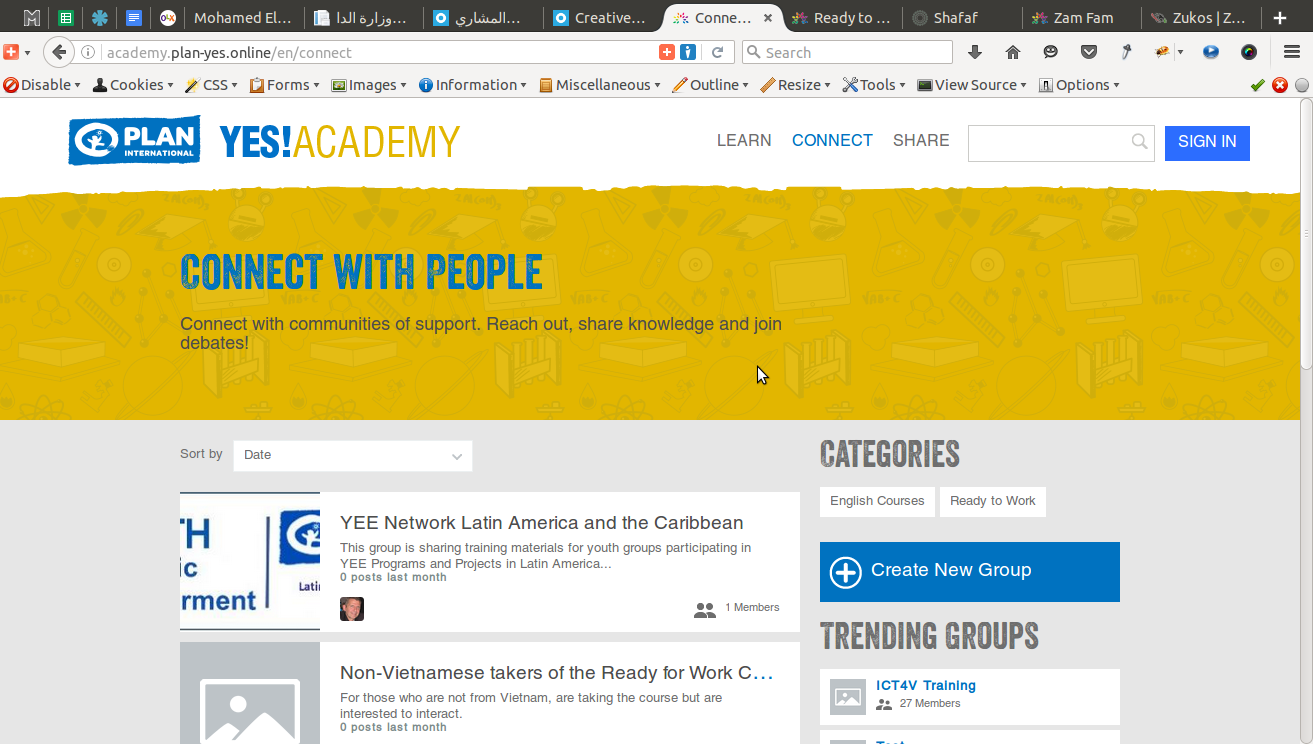
Task: Open the View Source dropdown menu
Action: (x=973, y=85)
